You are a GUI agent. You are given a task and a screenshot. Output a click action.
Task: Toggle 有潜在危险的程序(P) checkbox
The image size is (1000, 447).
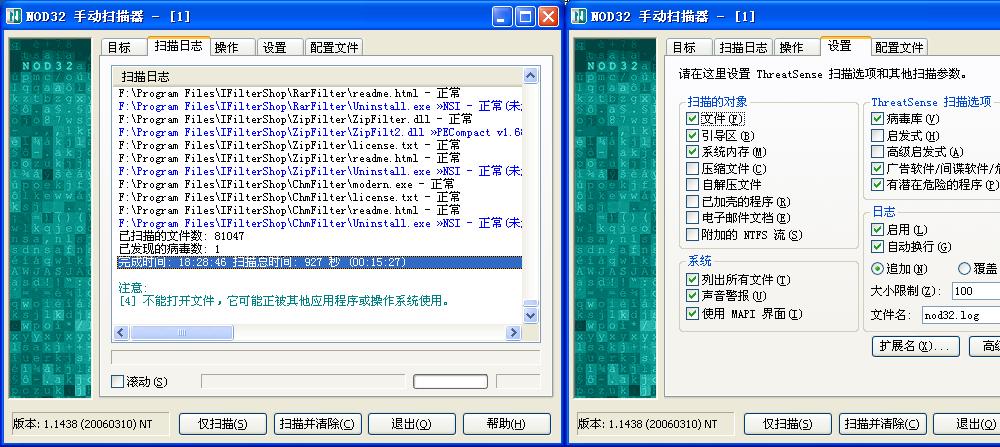click(x=877, y=185)
